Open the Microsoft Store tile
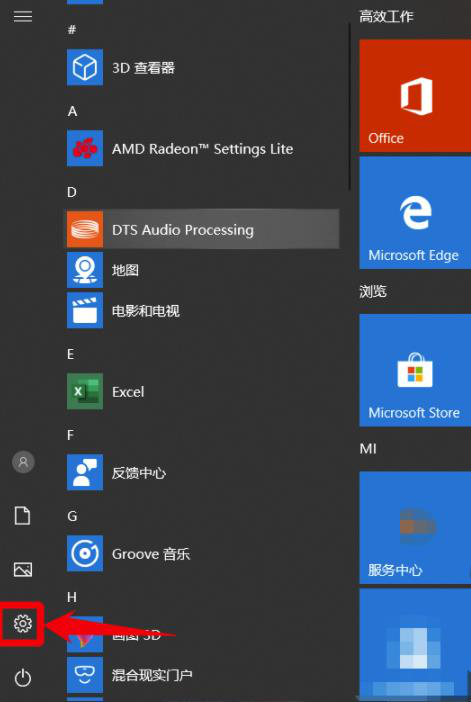Viewport: 471px width, 702px height. click(x=415, y=370)
